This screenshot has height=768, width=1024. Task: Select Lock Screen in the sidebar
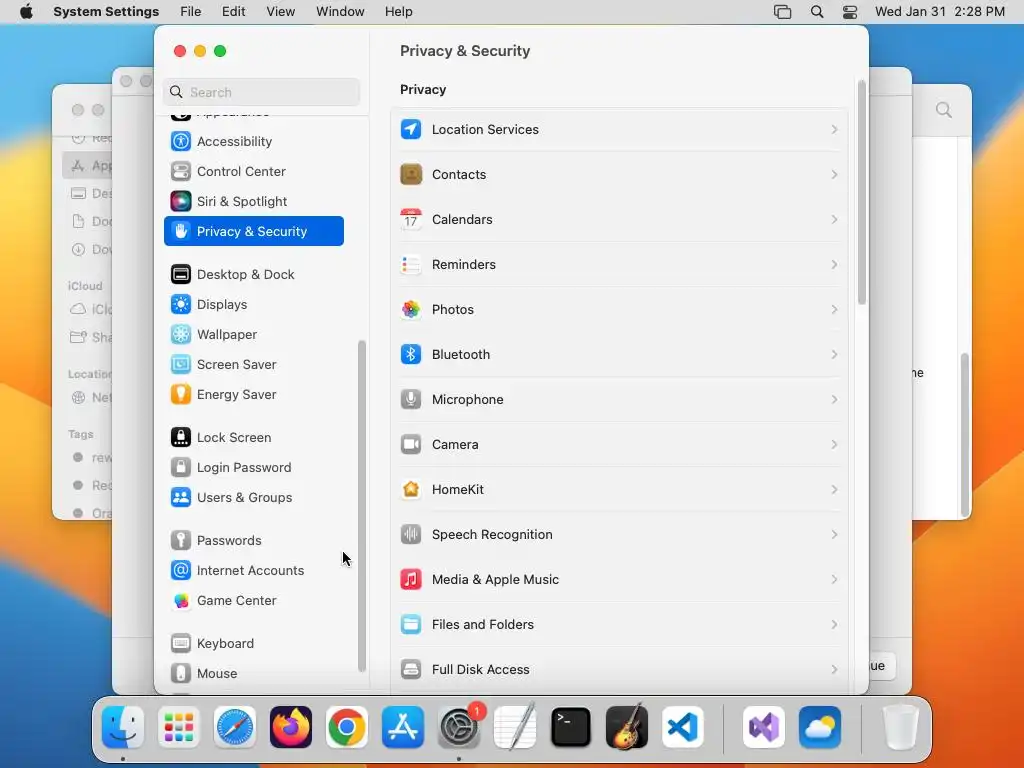[254, 438]
